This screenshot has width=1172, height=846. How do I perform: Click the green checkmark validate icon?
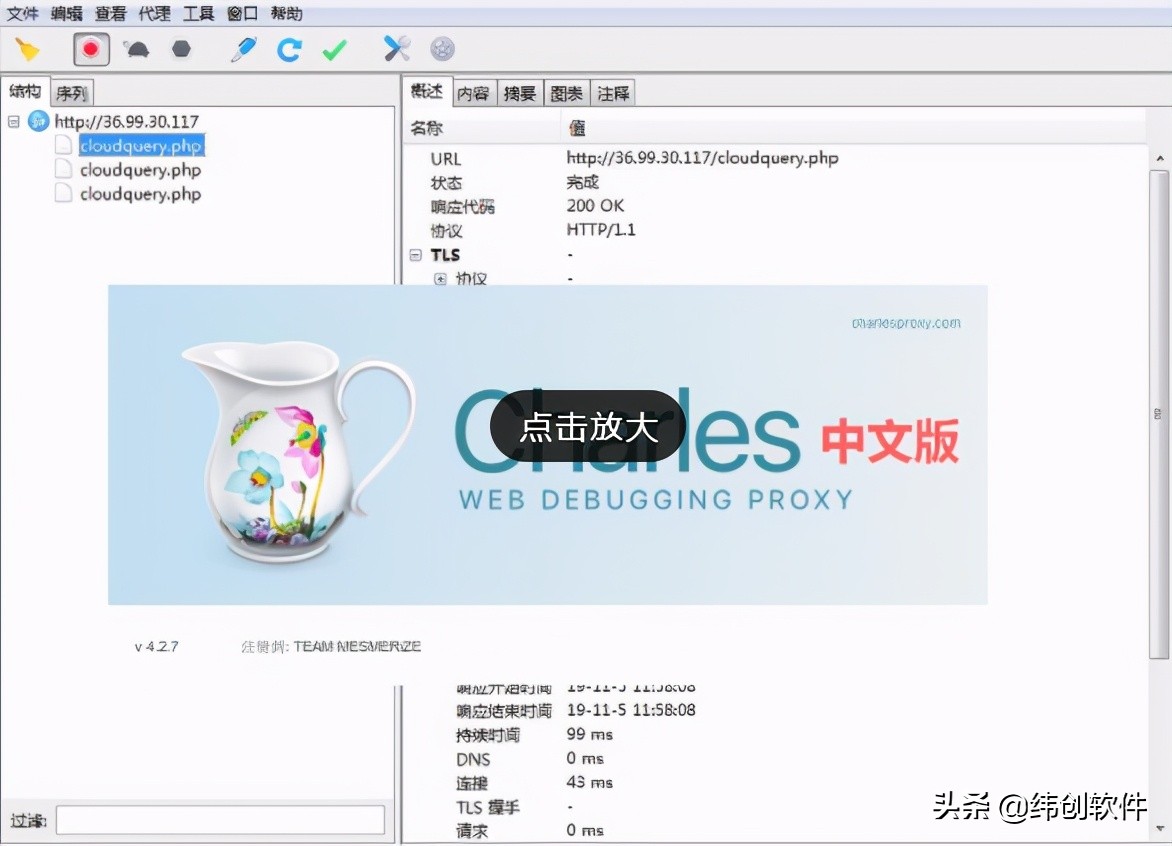tap(335, 48)
